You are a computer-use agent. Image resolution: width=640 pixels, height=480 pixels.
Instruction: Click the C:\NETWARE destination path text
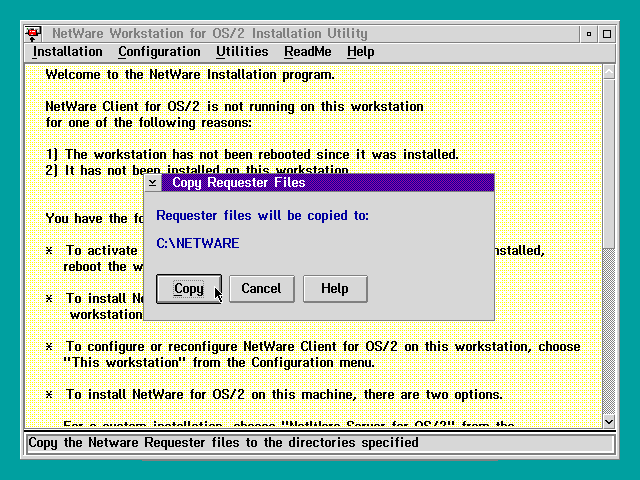(198, 243)
